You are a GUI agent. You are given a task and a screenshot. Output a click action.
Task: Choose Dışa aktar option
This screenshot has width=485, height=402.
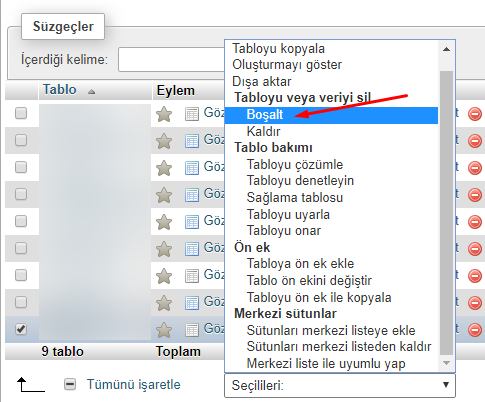(x=331, y=82)
